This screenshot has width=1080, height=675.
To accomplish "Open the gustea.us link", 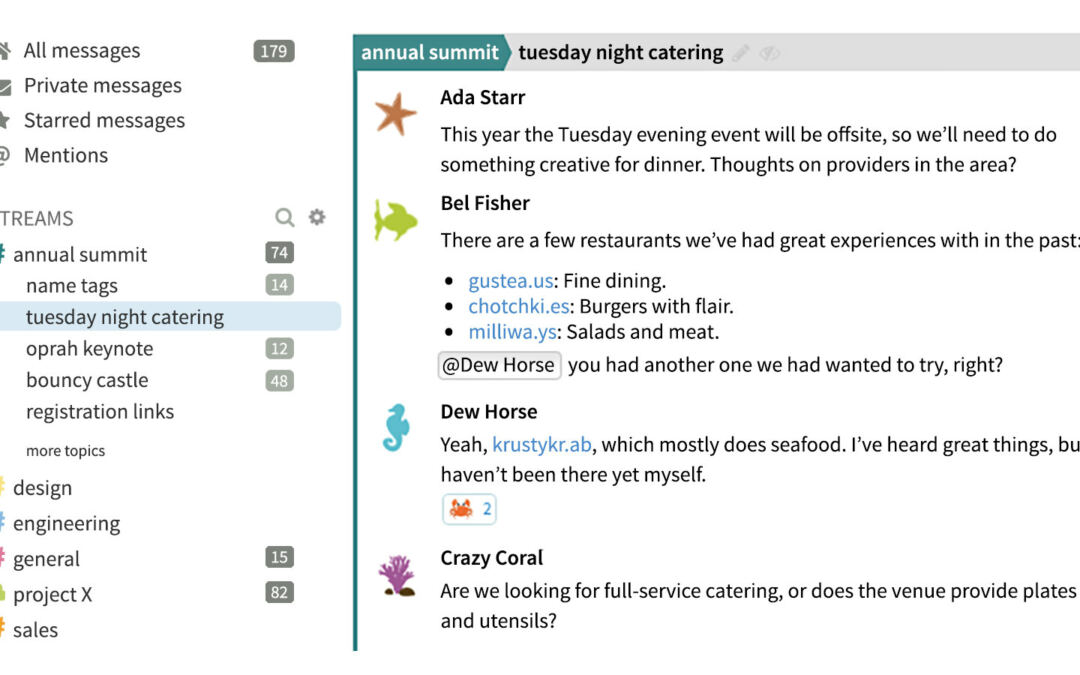I will tap(511, 281).
